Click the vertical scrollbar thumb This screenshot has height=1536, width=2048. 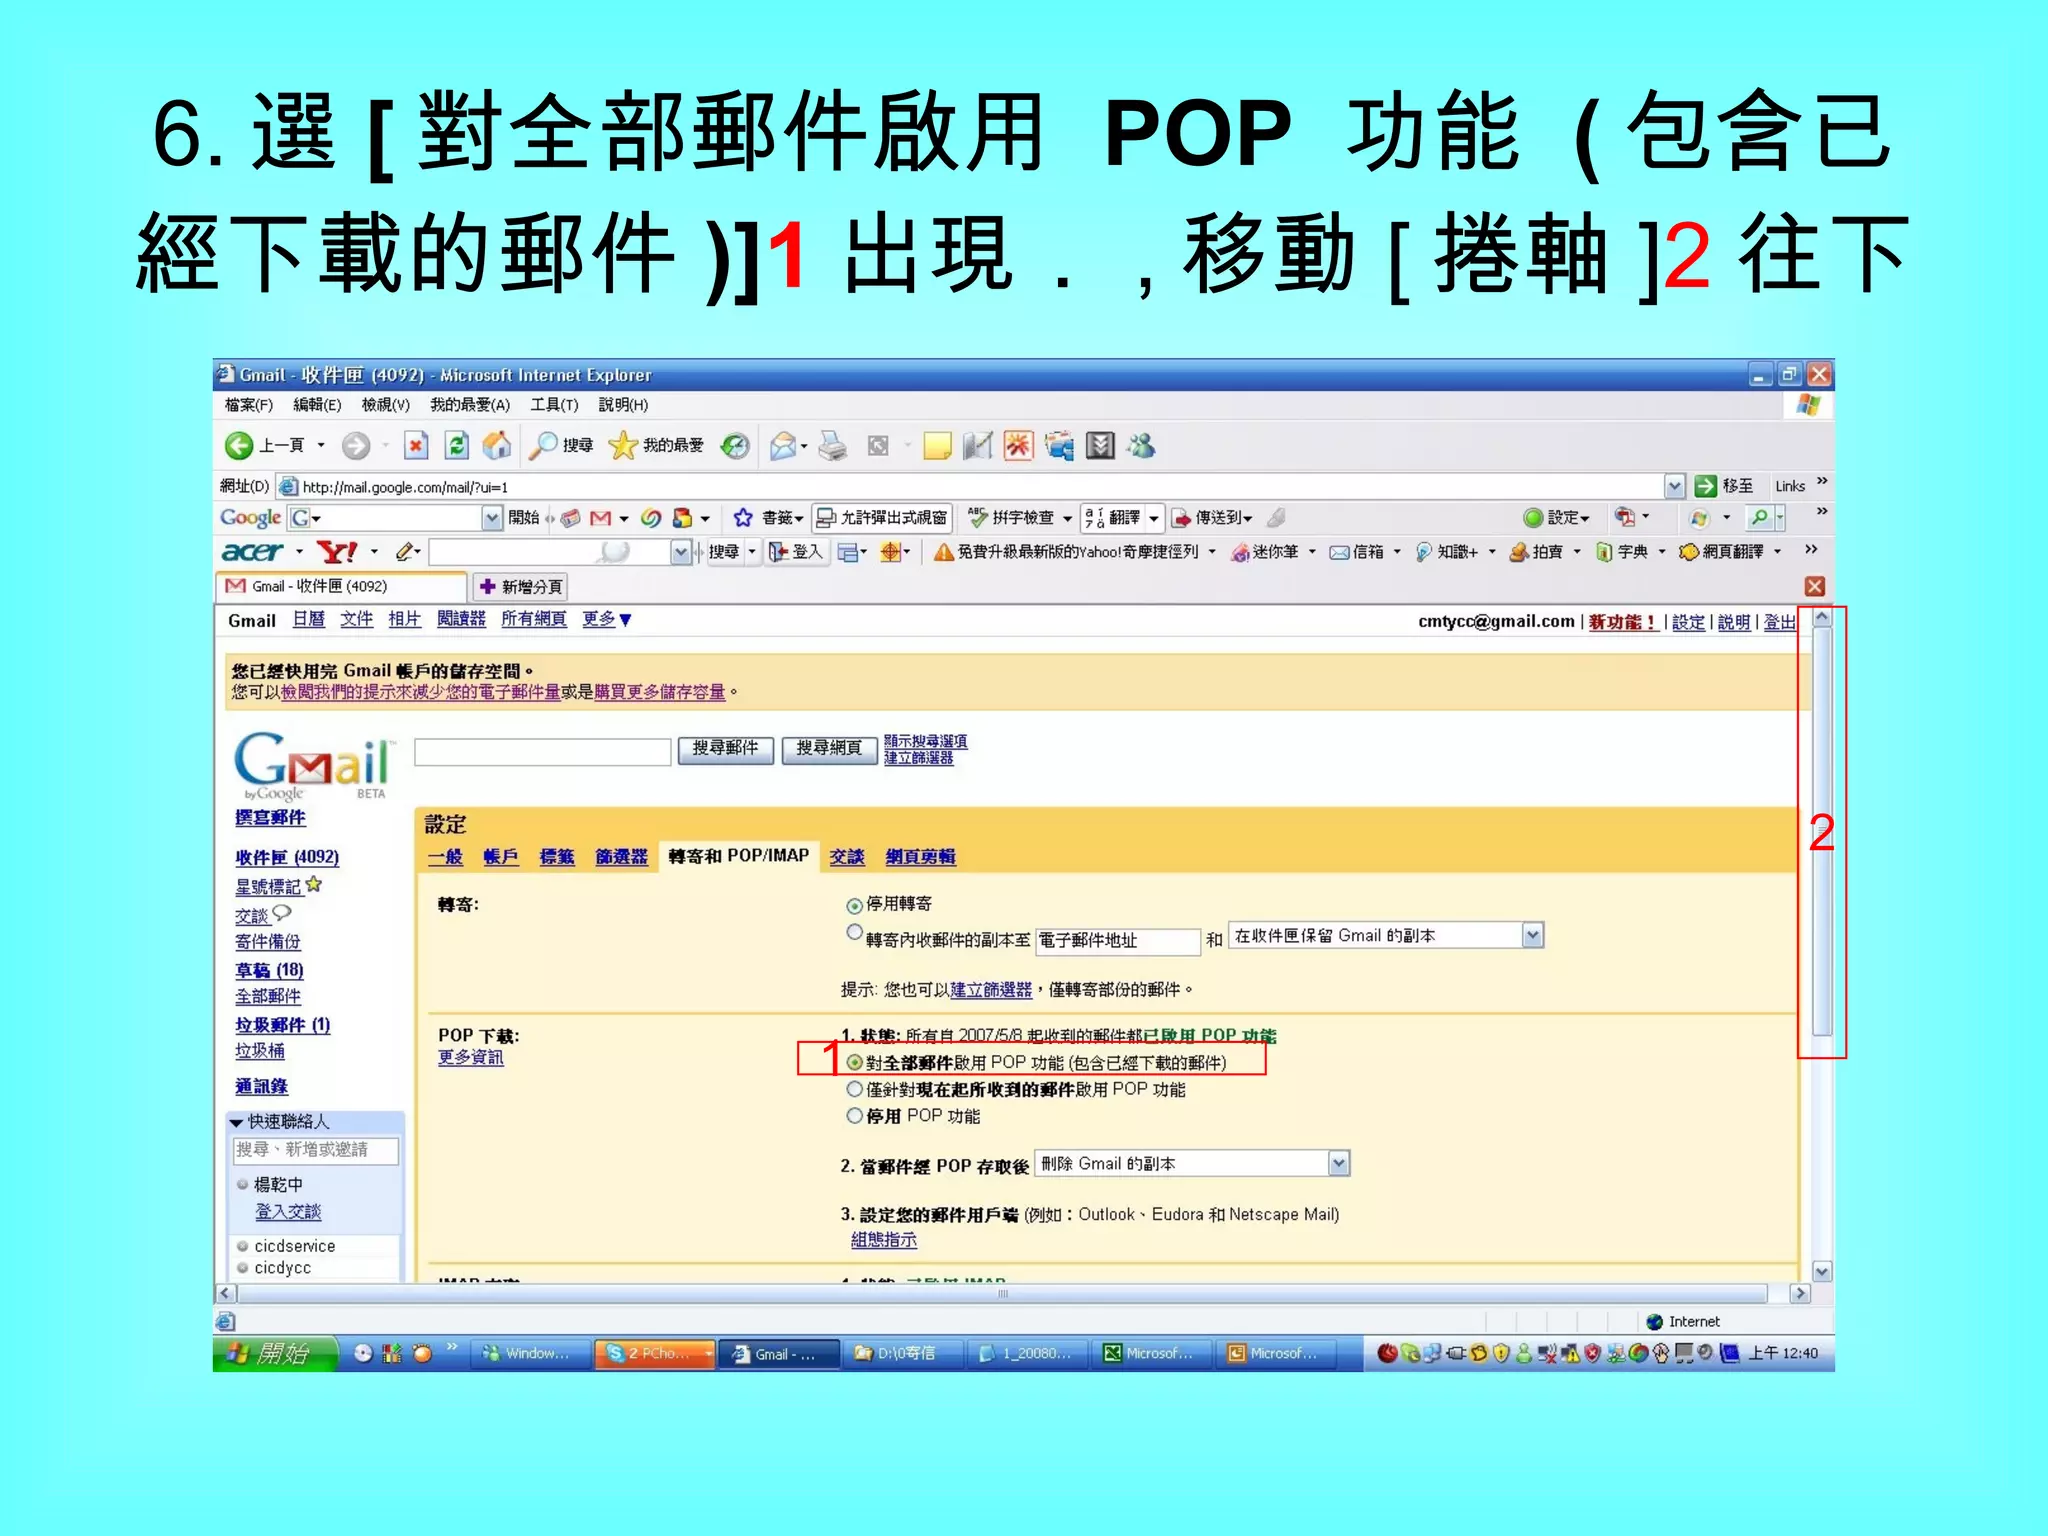[1822, 832]
